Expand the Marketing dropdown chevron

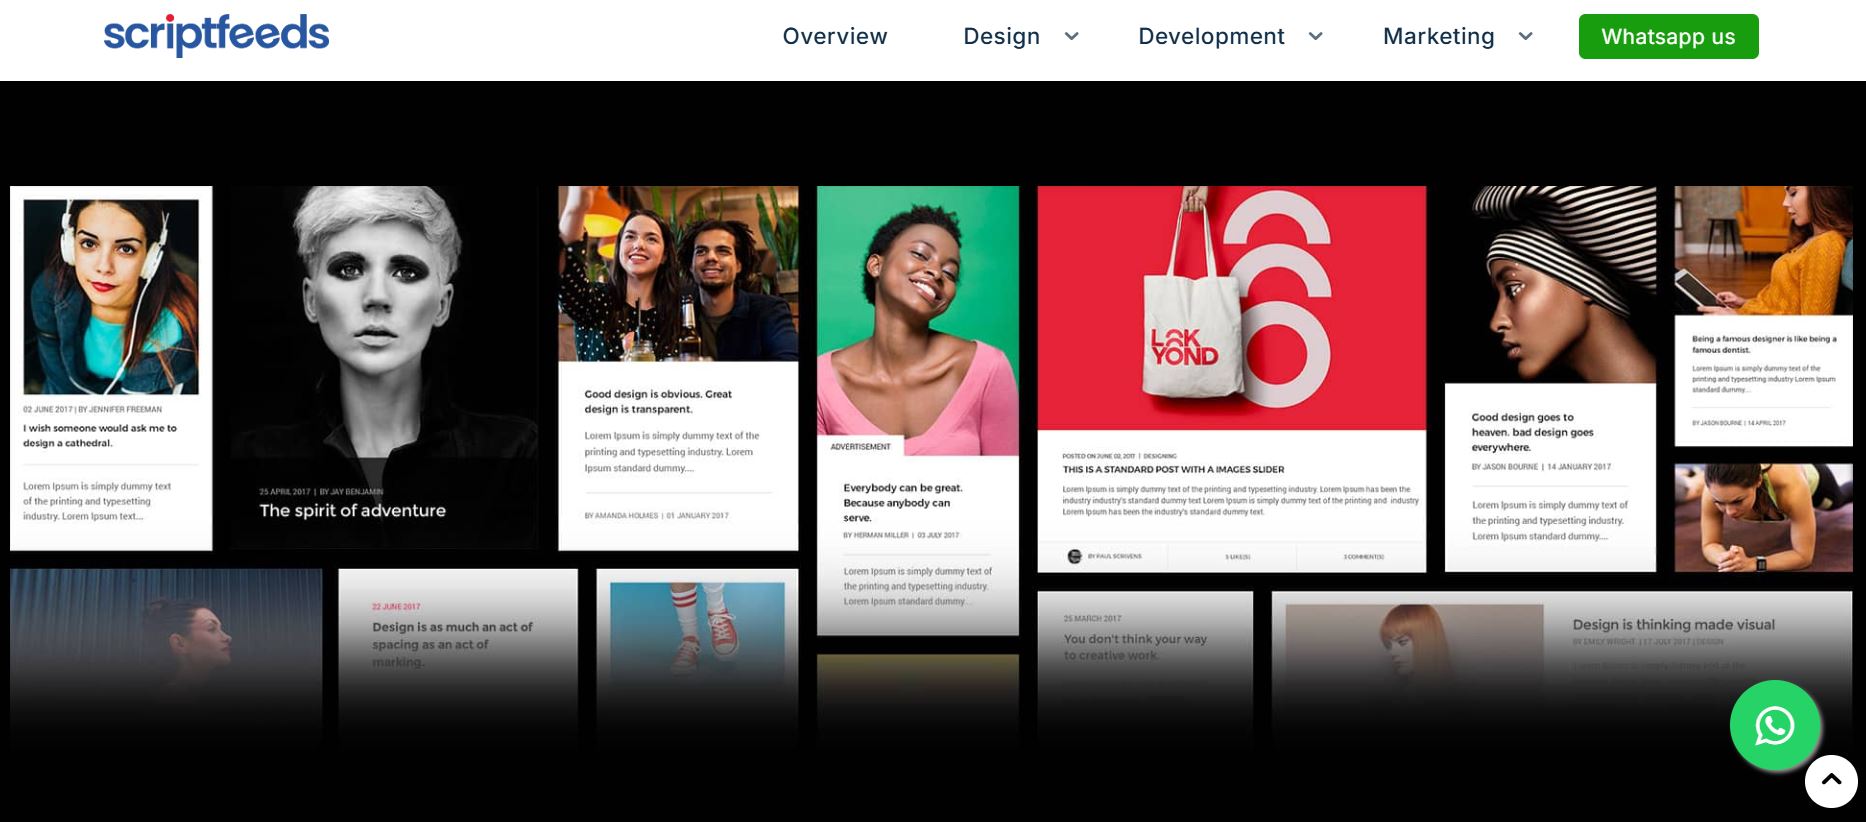[x=1525, y=37]
